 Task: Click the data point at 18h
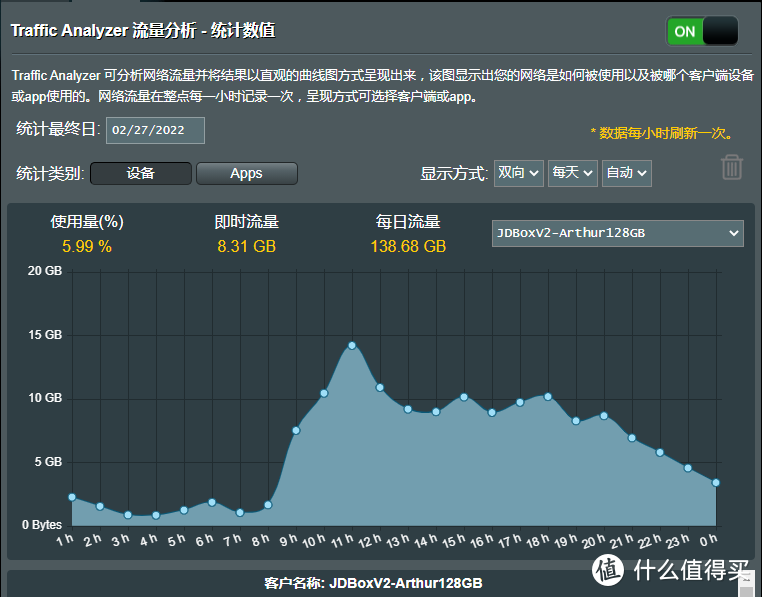[x=548, y=396]
